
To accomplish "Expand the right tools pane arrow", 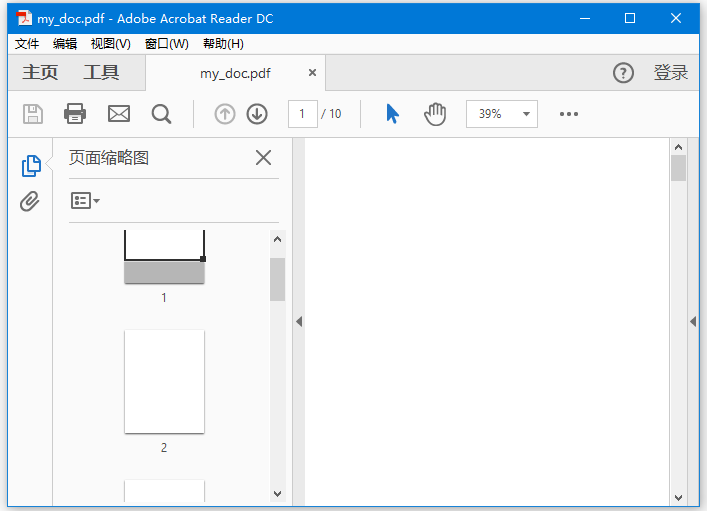I will [693, 322].
